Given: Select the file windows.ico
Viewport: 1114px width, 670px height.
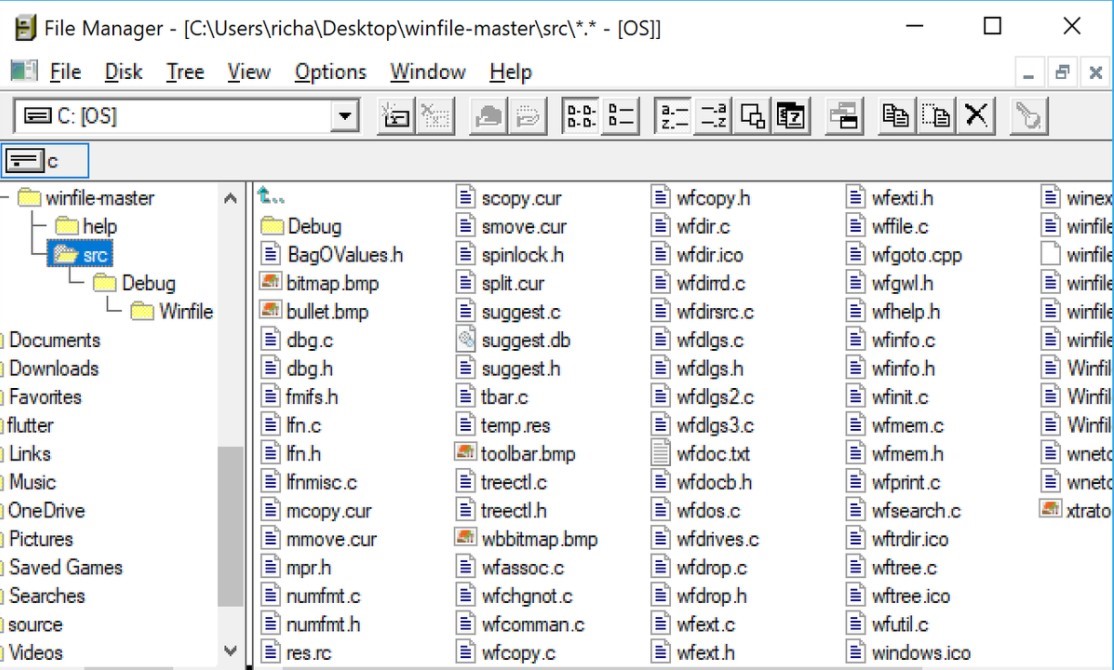Looking at the screenshot, I should click(x=909, y=652).
